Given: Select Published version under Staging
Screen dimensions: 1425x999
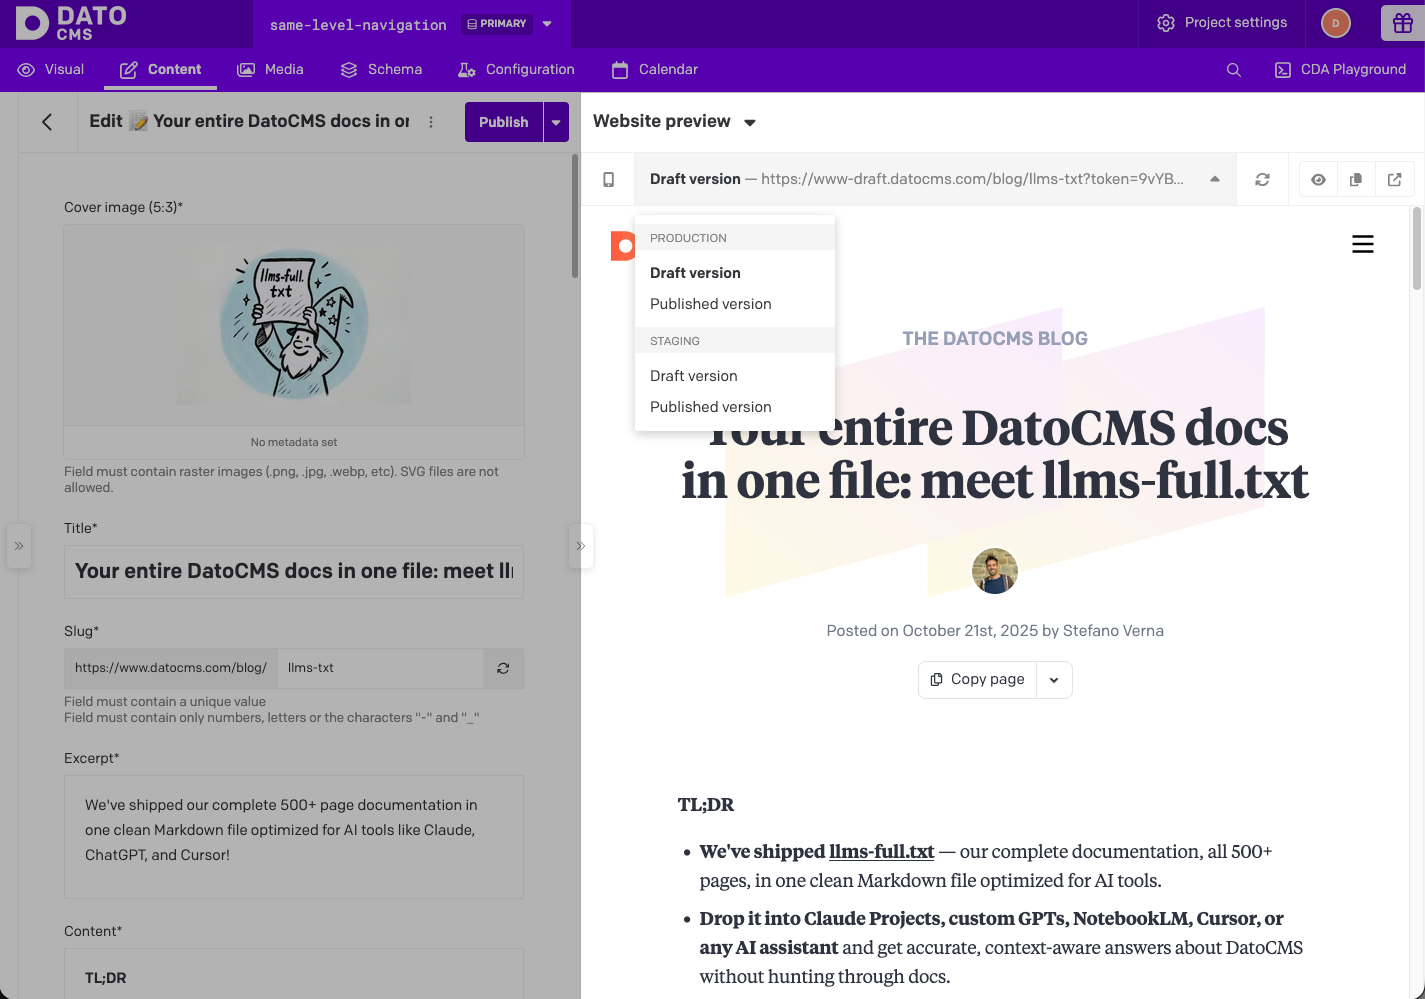Looking at the screenshot, I should pos(710,406).
